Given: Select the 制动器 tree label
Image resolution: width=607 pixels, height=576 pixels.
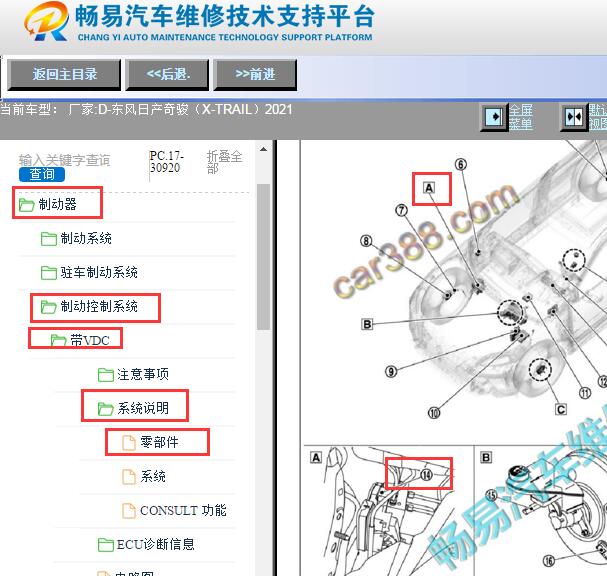Looking at the screenshot, I should click(x=57, y=204).
